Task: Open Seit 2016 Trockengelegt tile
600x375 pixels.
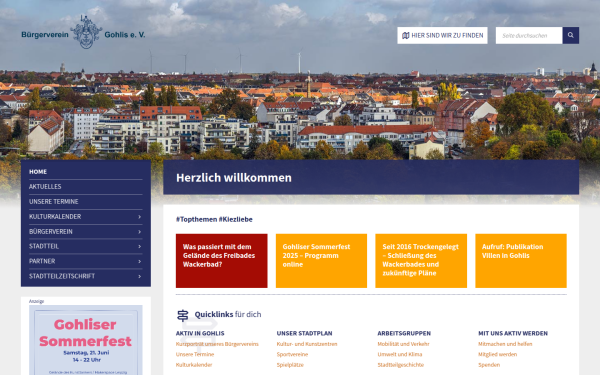Action: 421,261
